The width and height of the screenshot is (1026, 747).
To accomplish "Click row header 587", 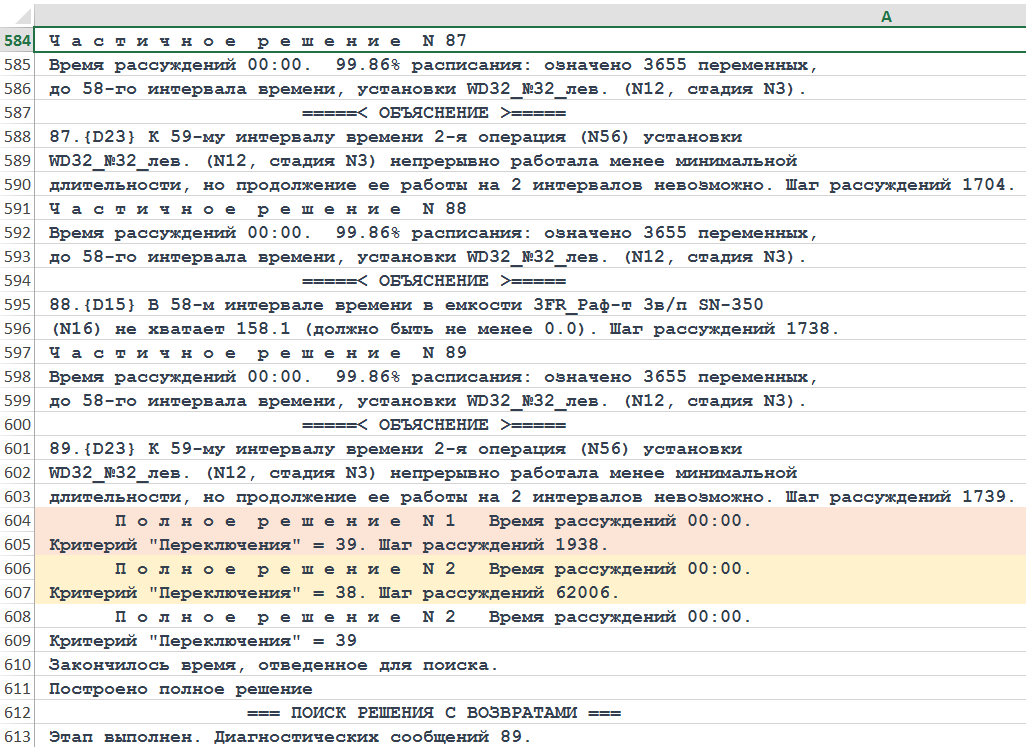I will coord(17,113).
